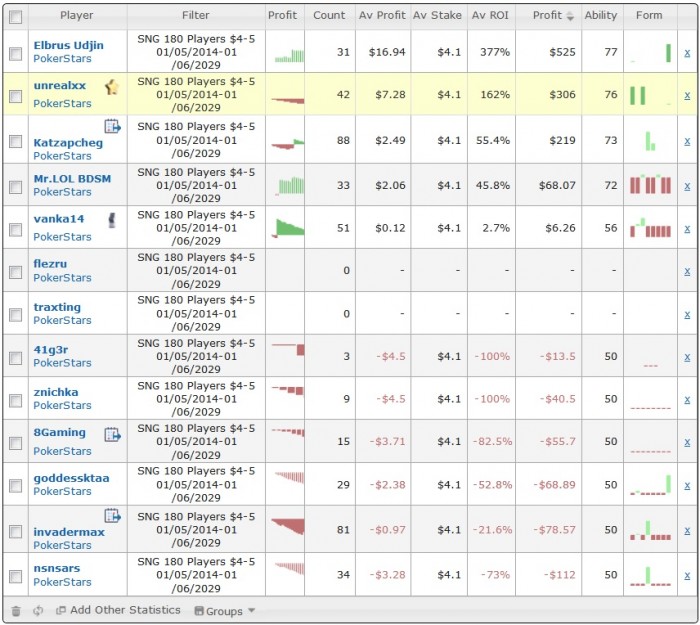The height and width of the screenshot is (625, 700).
Task: Check the 41g3r row checkbox
Action: coord(16,358)
